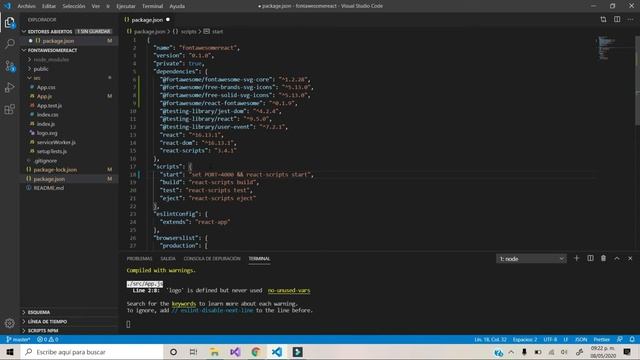Screen dimensions: 640x360
Task: Kill the terminal with trash icon
Action: [603, 258]
